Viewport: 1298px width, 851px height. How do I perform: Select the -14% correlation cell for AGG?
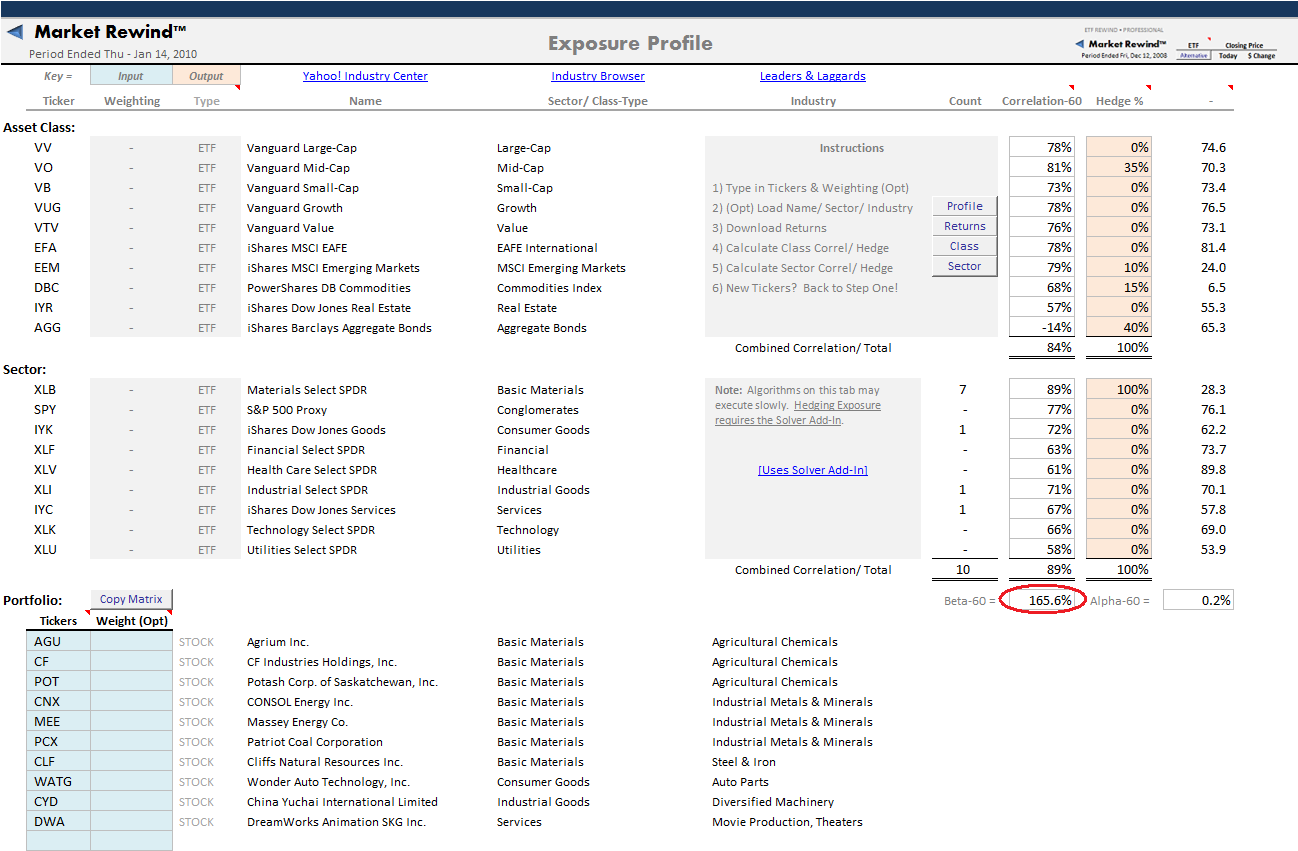click(1042, 328)
